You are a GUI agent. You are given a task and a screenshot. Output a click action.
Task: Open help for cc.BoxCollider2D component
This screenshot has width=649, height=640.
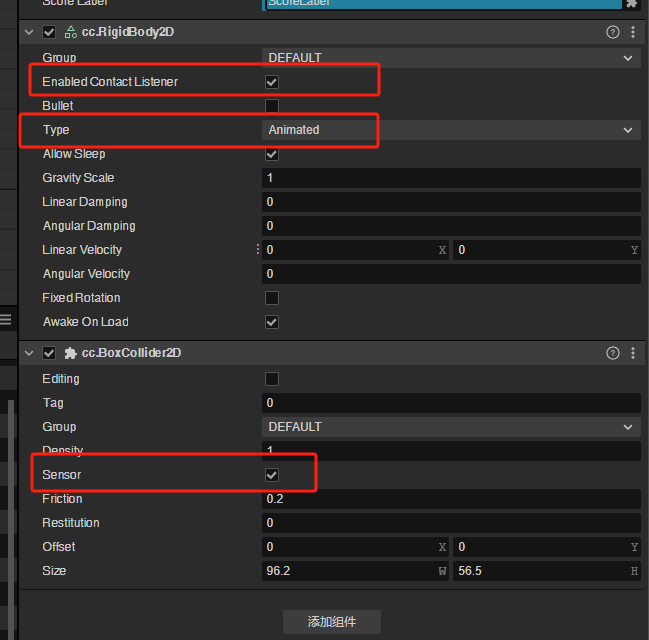613,353
